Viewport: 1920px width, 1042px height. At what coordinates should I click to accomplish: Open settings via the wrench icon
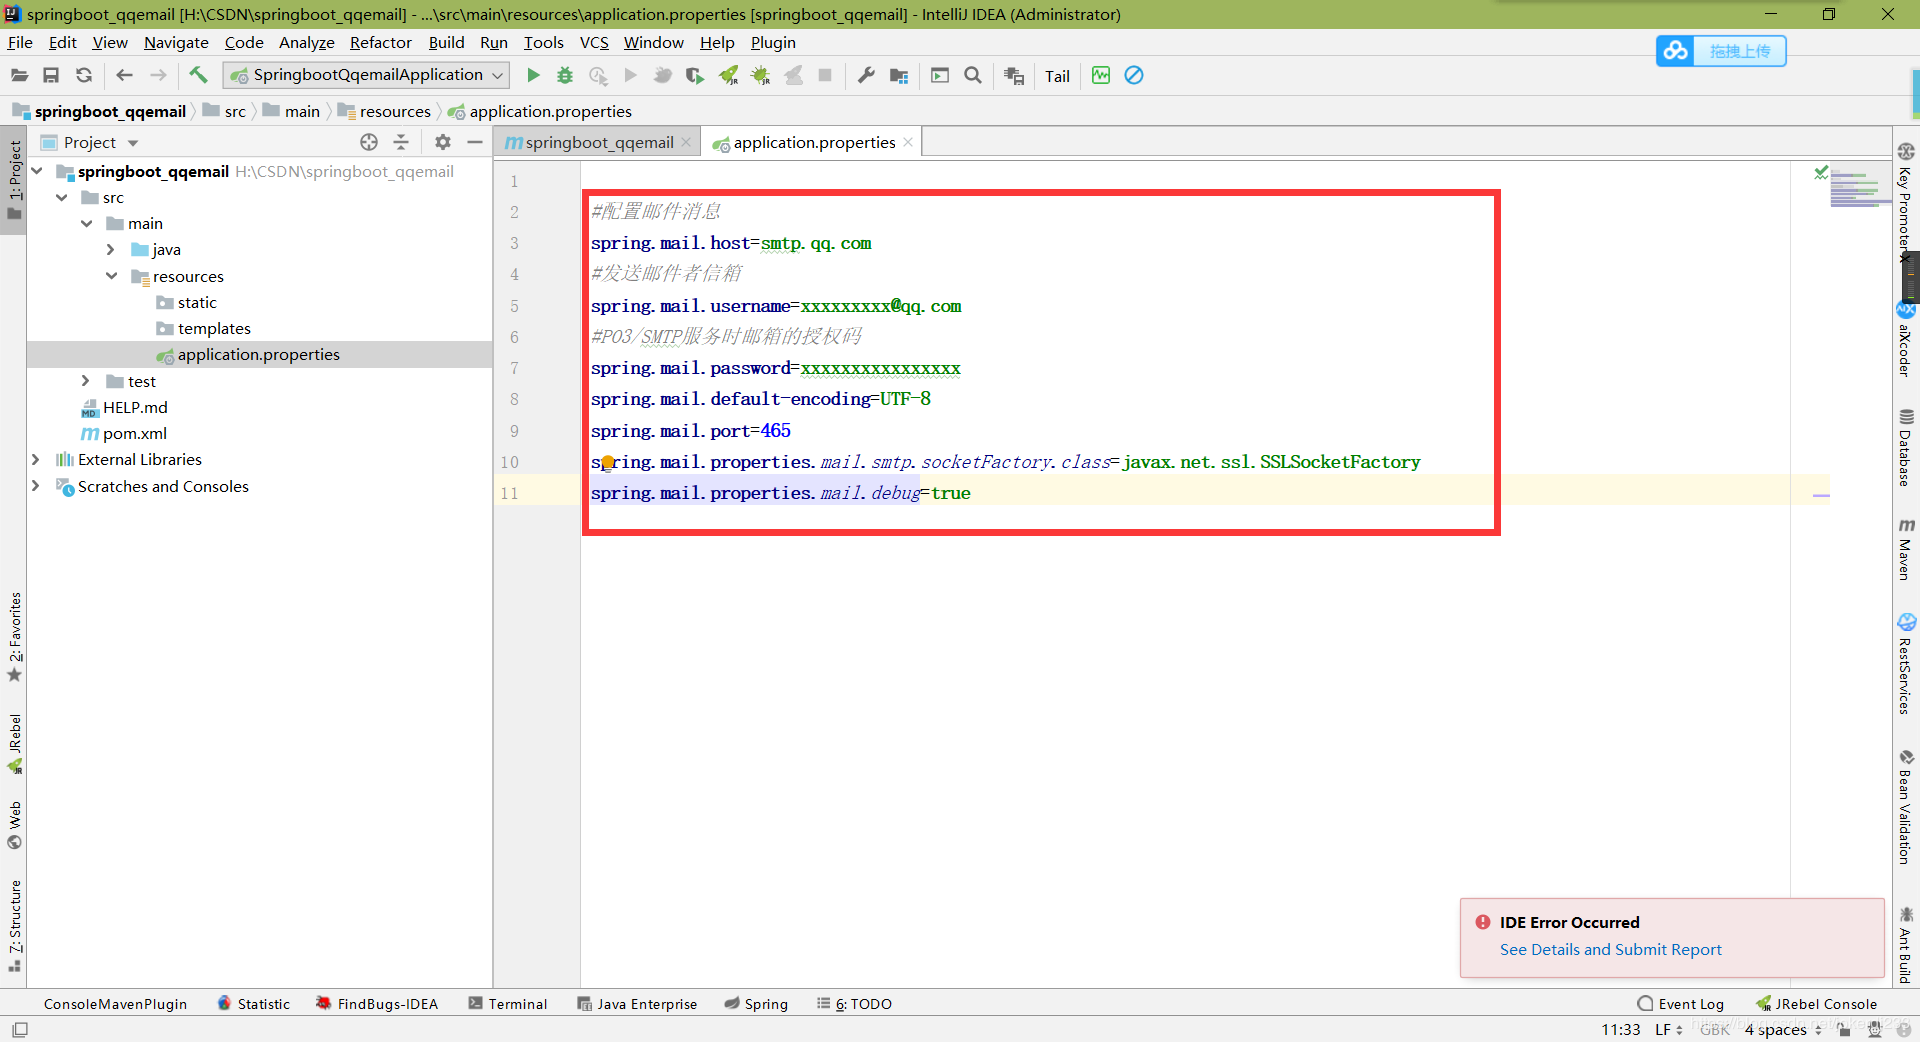pos(866,76)
